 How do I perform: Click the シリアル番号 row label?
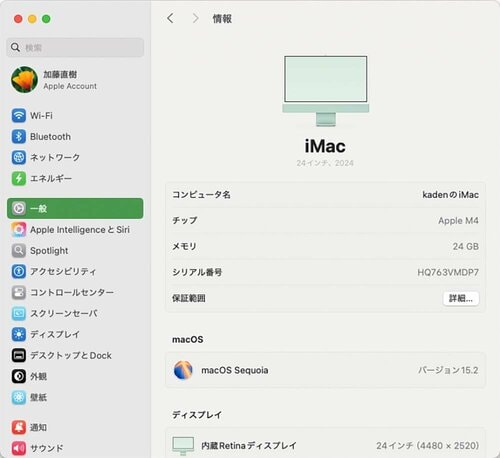pyautogui.click(x=197, y=272)
